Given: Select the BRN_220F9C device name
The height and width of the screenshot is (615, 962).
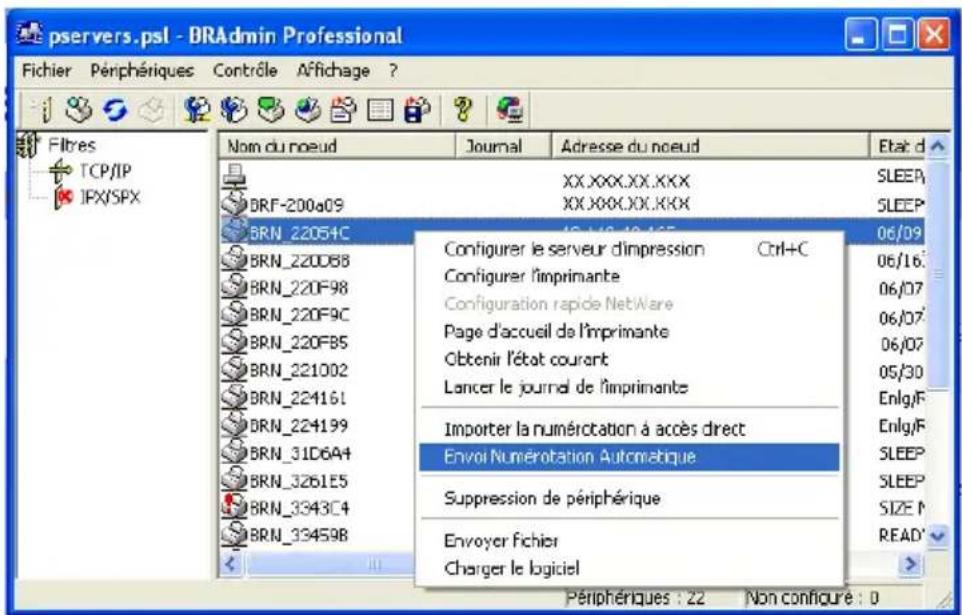Looking at the screenshot, I should click(x=299, y=315).
